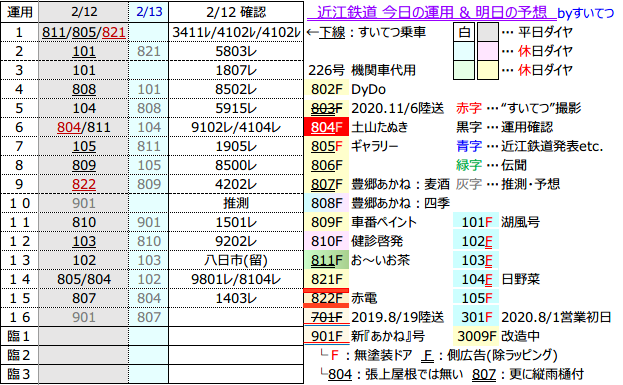This screenshot has height=385, width=623.
Task: Click the '緑字' legend label
Action: pos(469,165)
